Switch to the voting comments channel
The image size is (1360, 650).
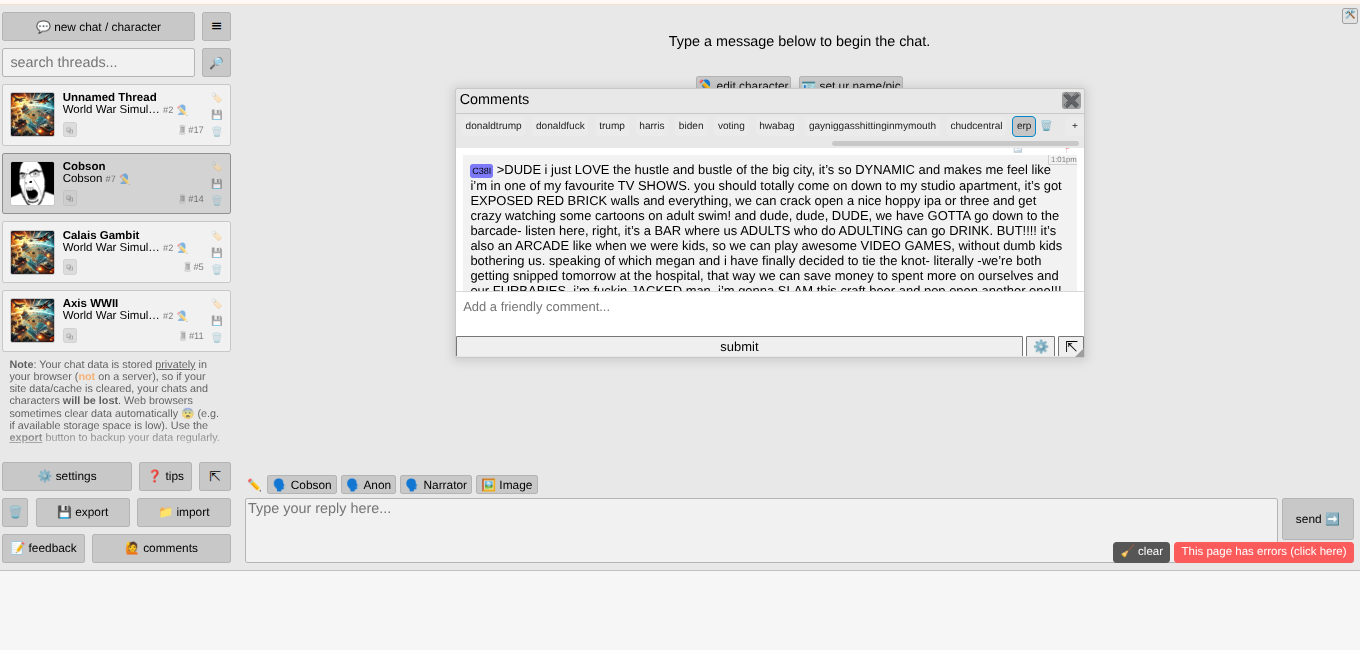click(731, 126)
